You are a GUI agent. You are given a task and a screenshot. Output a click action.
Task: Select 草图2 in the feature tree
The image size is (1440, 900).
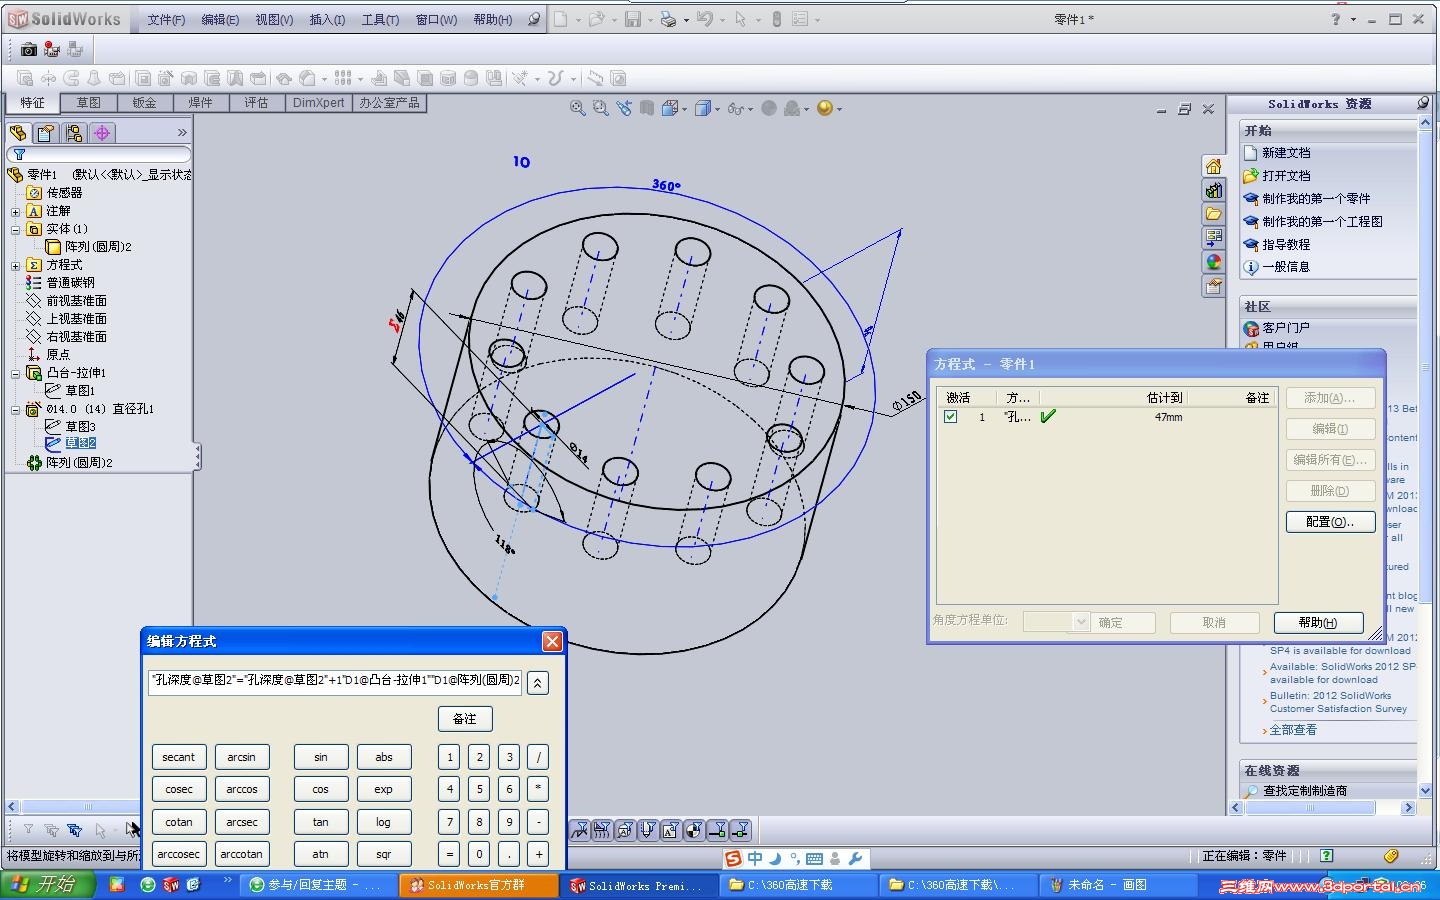[80, 443]
